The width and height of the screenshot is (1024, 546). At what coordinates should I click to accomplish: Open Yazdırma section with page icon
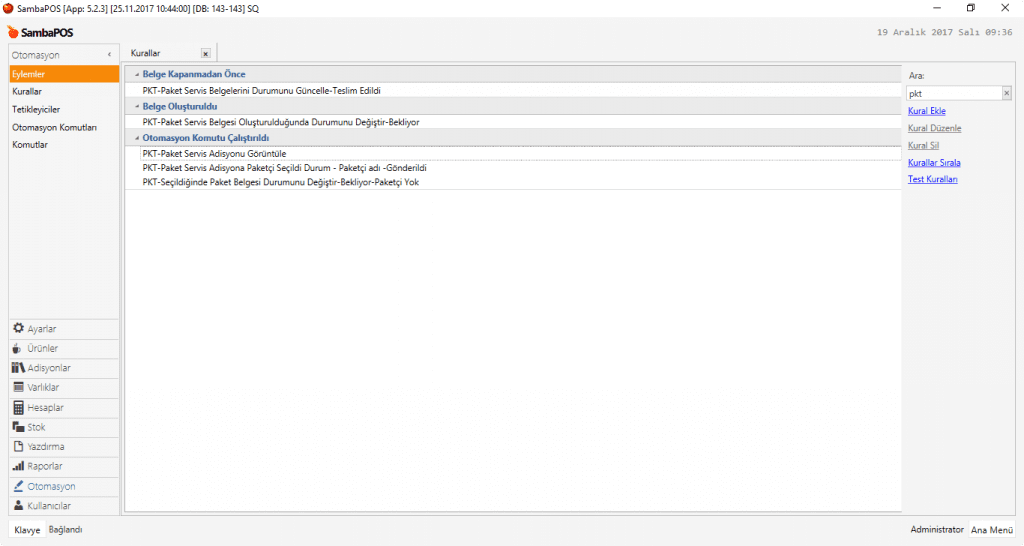(45, 447)
